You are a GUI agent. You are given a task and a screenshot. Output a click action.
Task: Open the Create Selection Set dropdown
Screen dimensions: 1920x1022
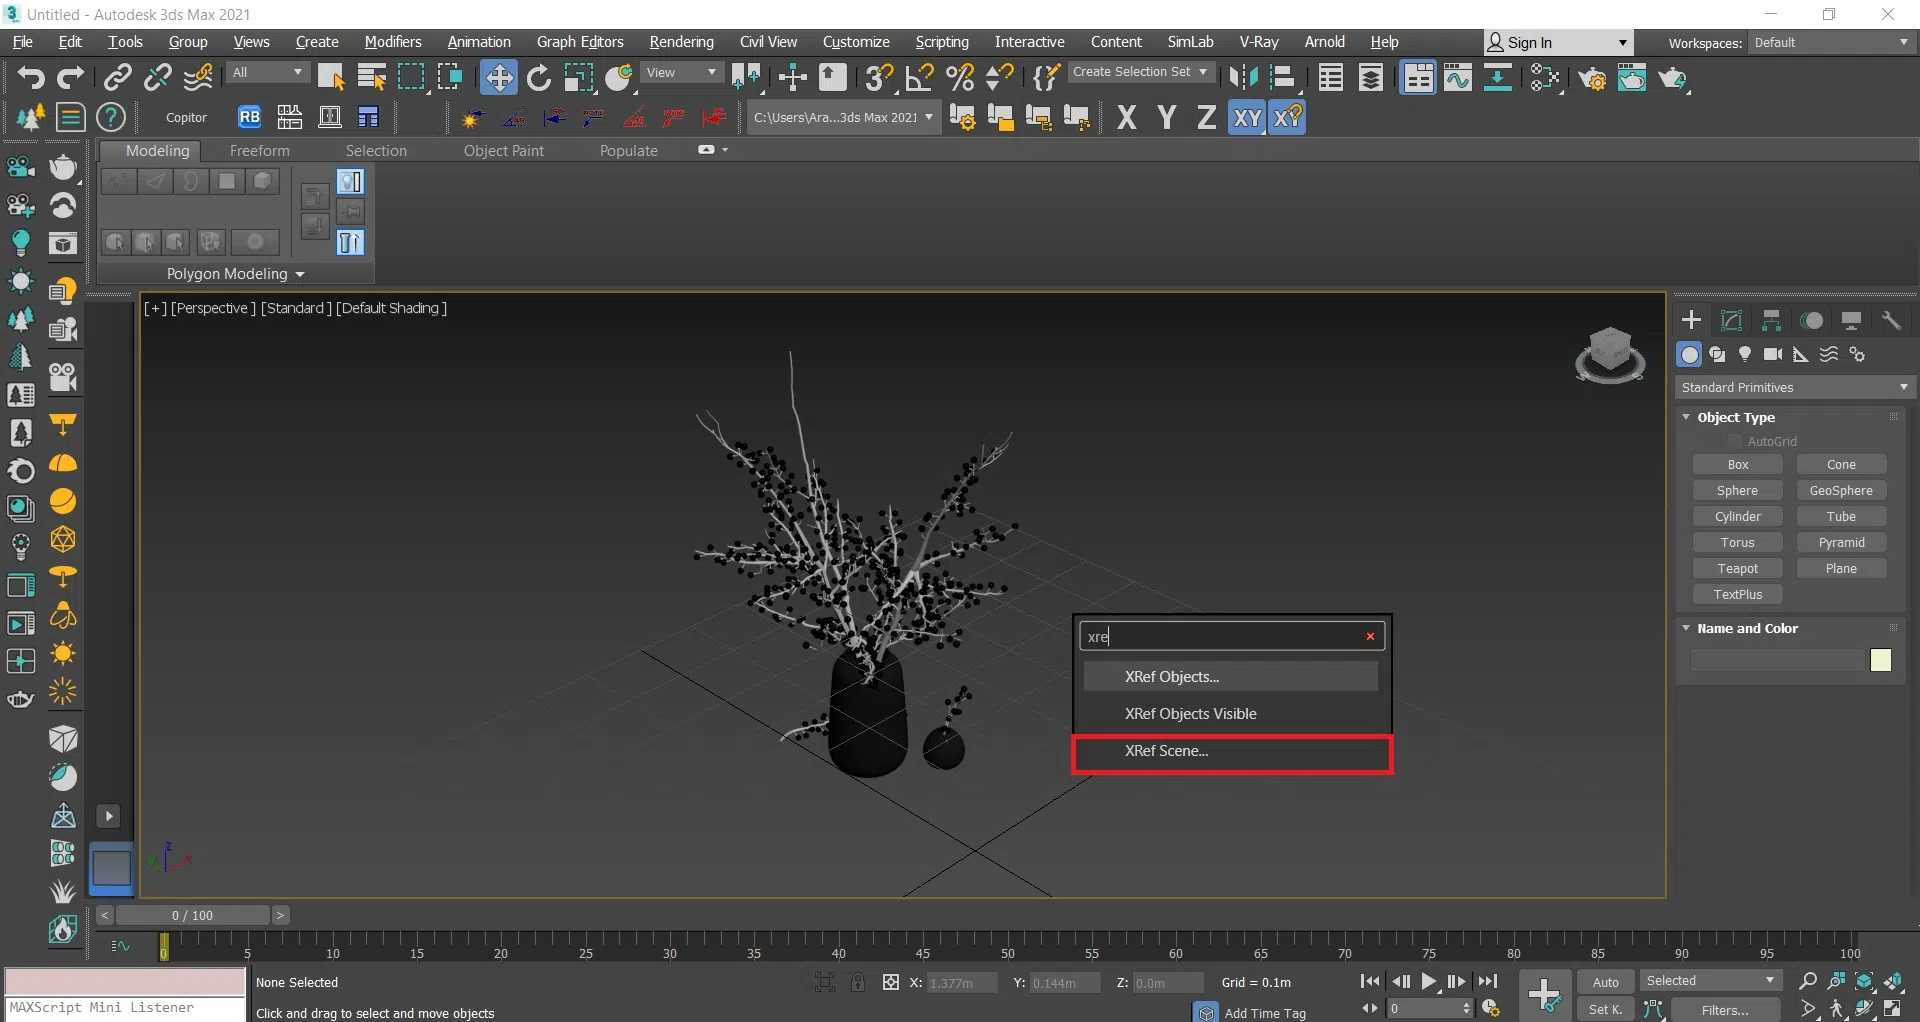pyautogui.click(x=1140, y=73)
